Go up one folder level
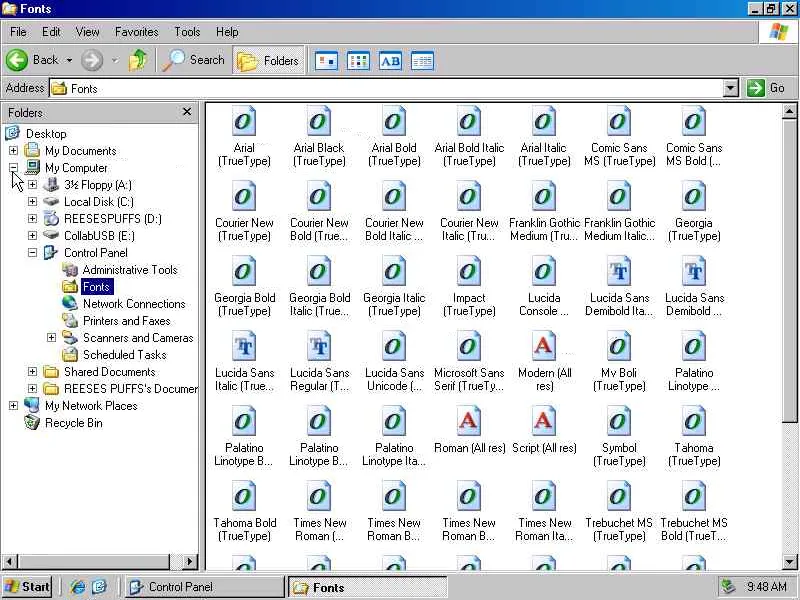 [137, 60]
